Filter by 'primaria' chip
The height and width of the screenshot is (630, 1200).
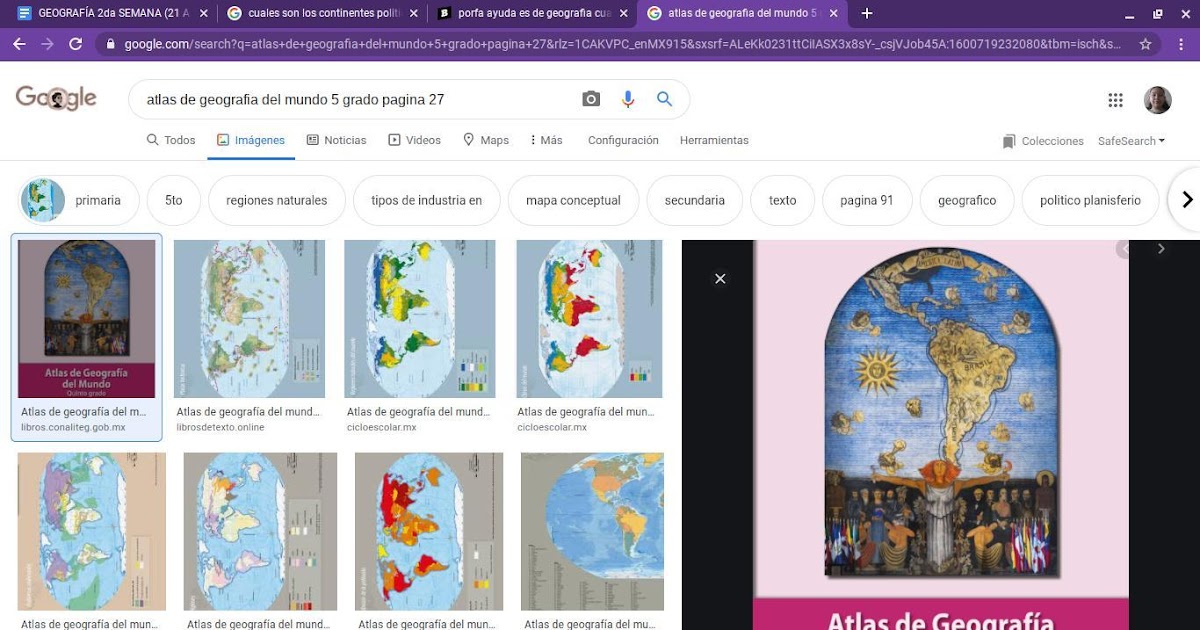pos(78,200)
